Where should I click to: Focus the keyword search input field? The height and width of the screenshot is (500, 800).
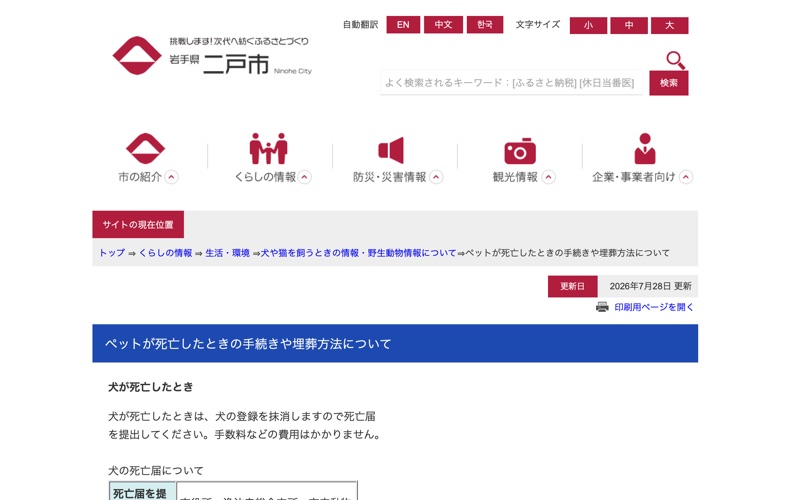[x=511, y=83]
